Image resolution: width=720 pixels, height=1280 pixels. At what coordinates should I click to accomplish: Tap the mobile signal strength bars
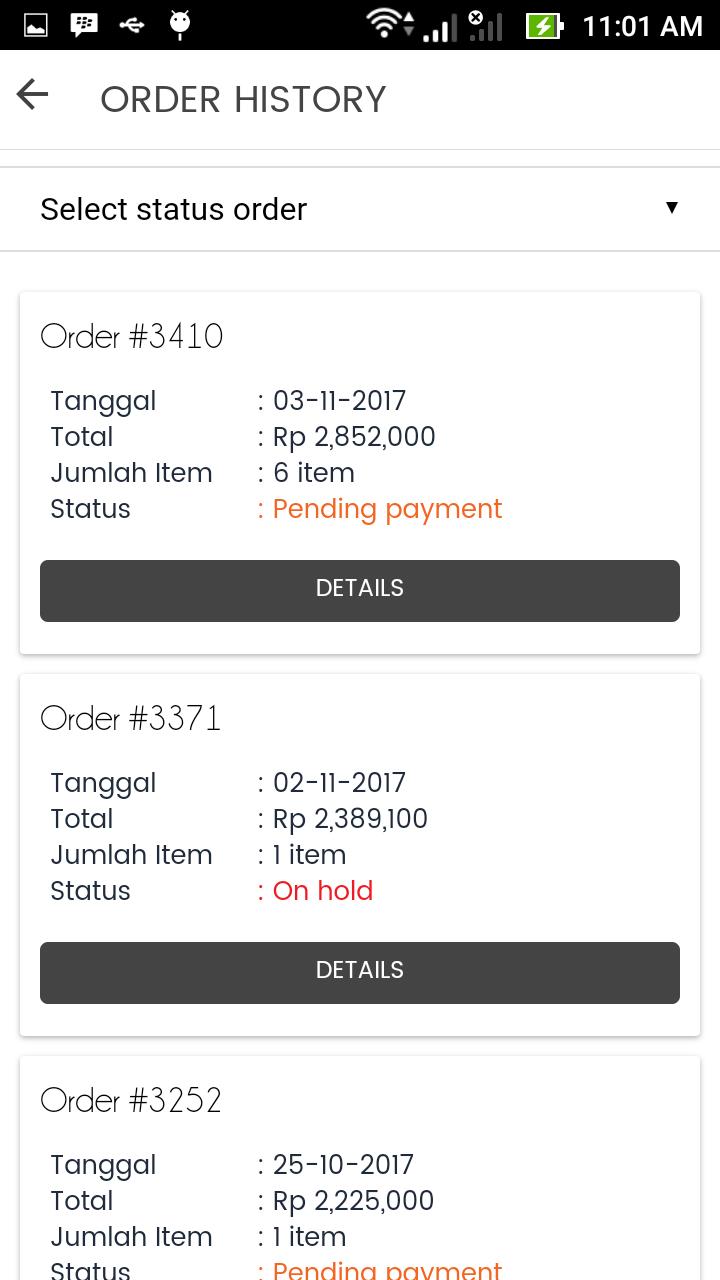click(x=439, y=26)
